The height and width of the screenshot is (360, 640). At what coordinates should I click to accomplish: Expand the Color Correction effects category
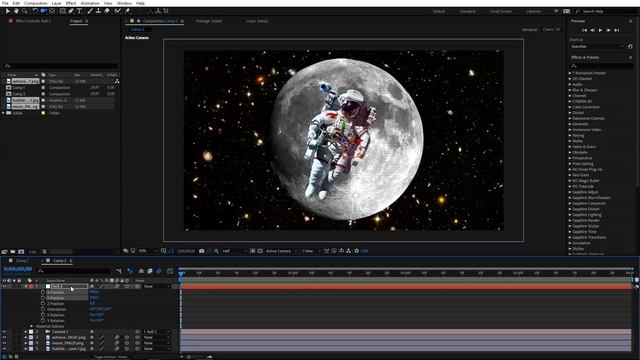(570, 107)
